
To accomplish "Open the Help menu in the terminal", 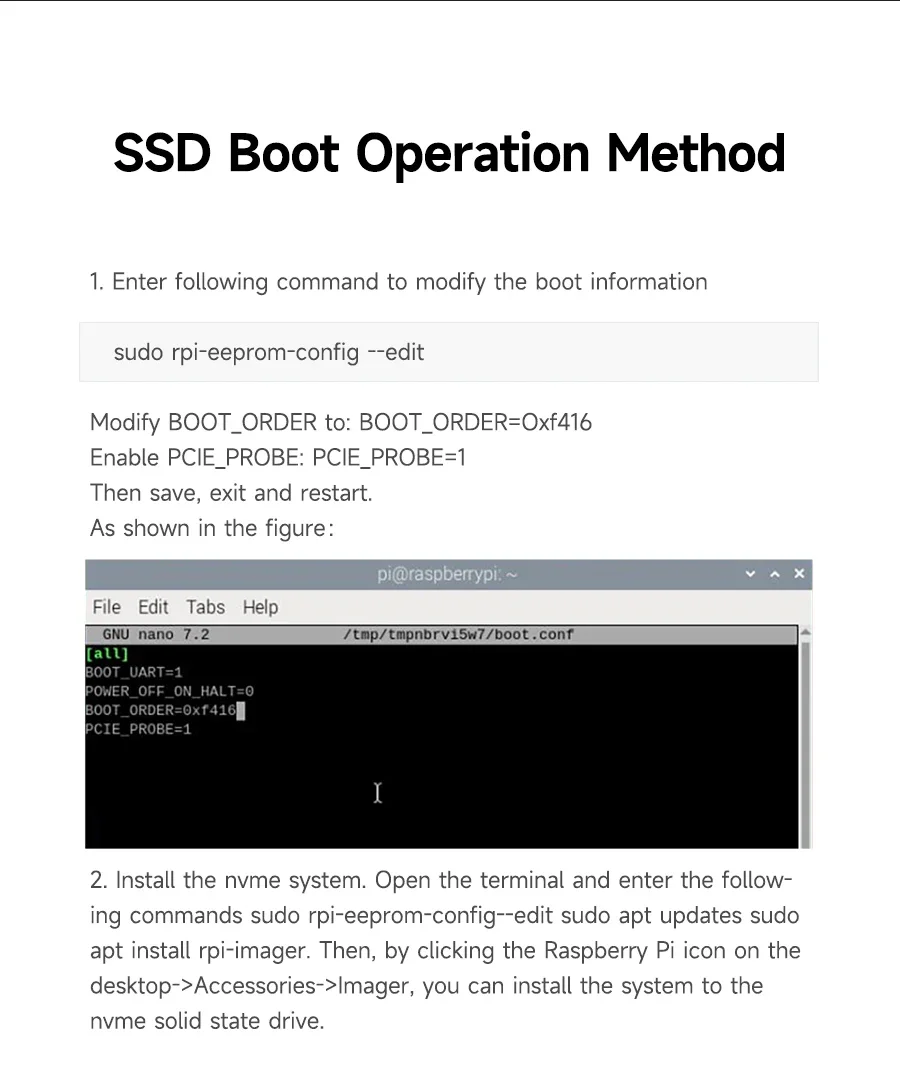I will pos(260,607).
